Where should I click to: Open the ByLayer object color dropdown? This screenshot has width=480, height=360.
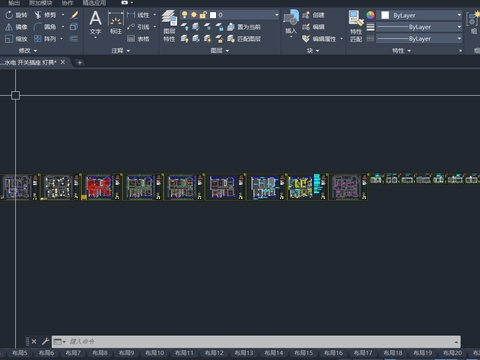click(420, 15)
